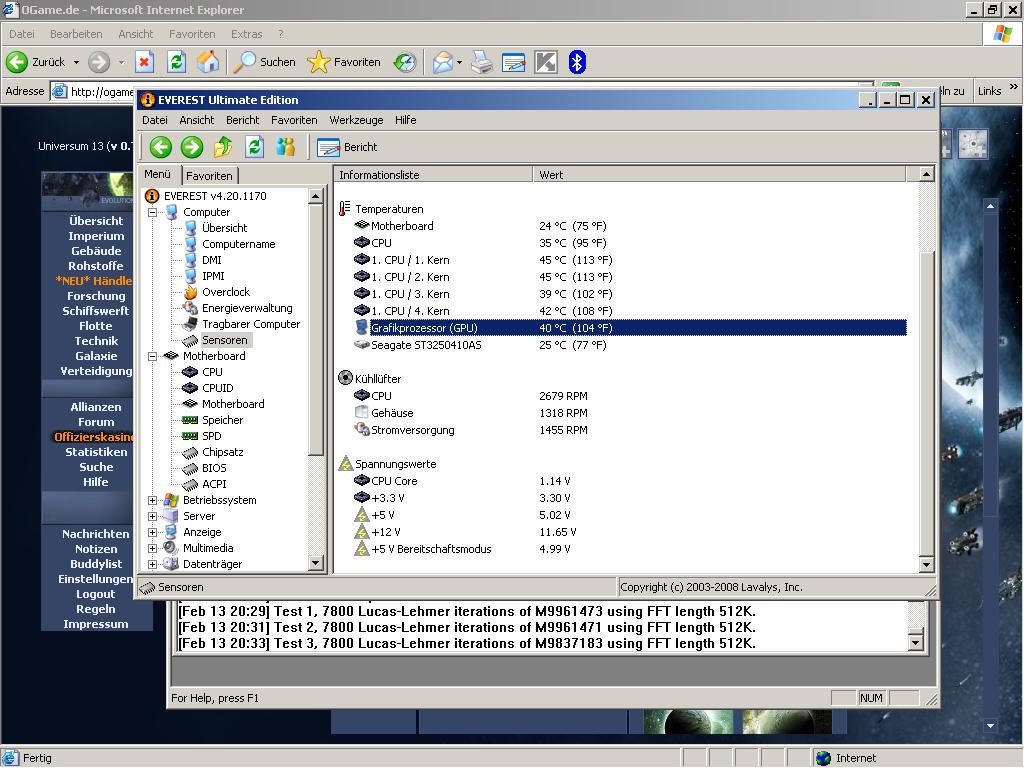Screen dimensions: 1024x768
Task: Open the EVEREST users/community icon
Action: coord(285,147)
